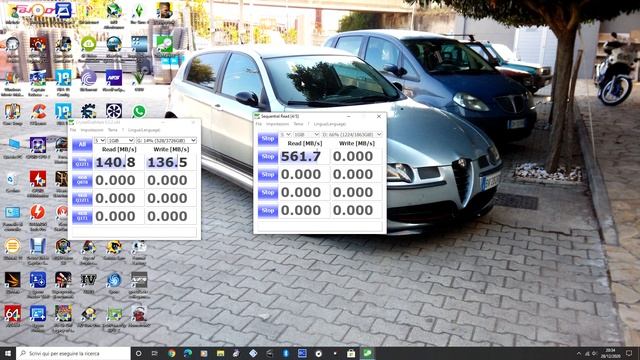Launch Microsoft Edge from the taskbar
640x360 pixels.
point(188,353)
